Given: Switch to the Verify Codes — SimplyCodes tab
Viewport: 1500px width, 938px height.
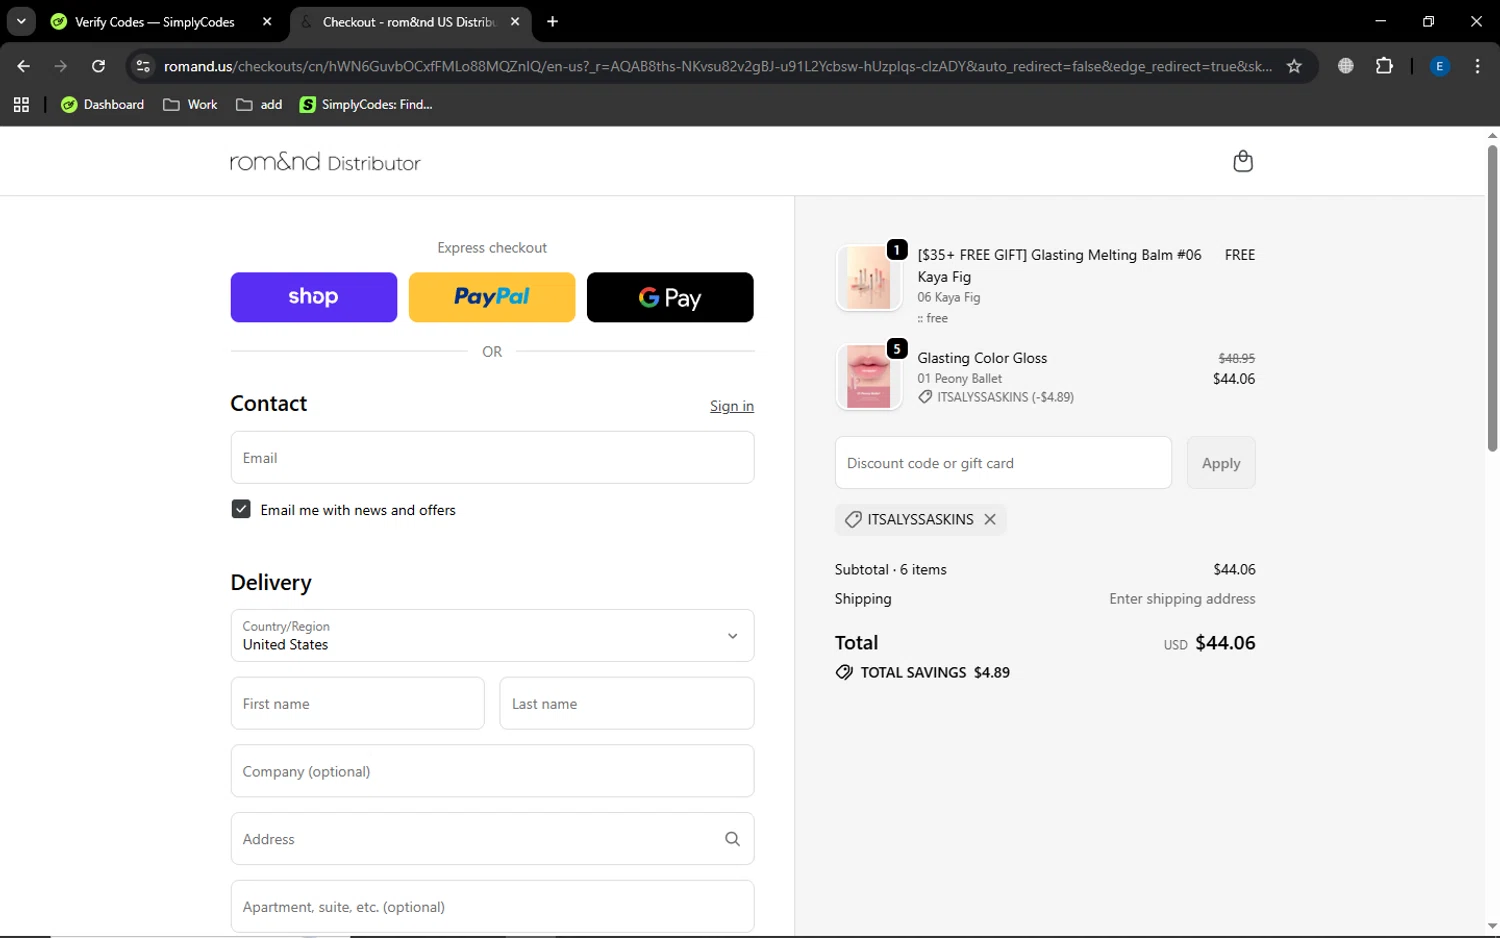Looking at the screenshot, I should (155, 22).
